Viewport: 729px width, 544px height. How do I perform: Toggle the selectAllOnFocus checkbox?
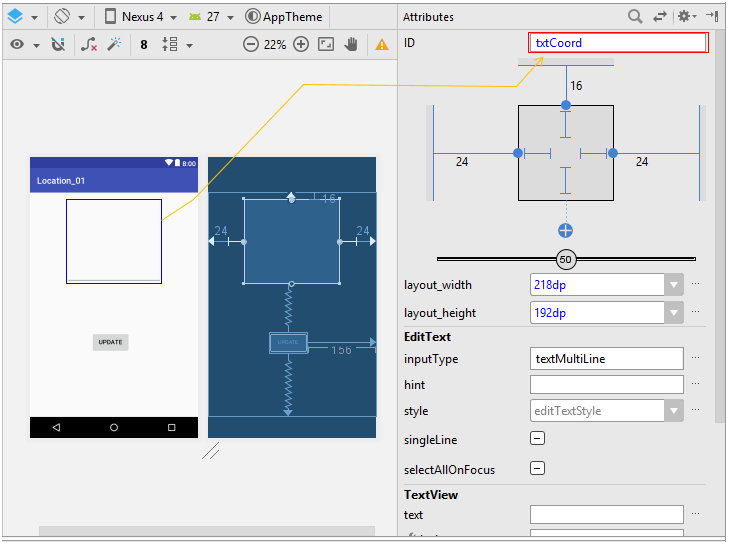pyautogui.click(x=537, y=468)
